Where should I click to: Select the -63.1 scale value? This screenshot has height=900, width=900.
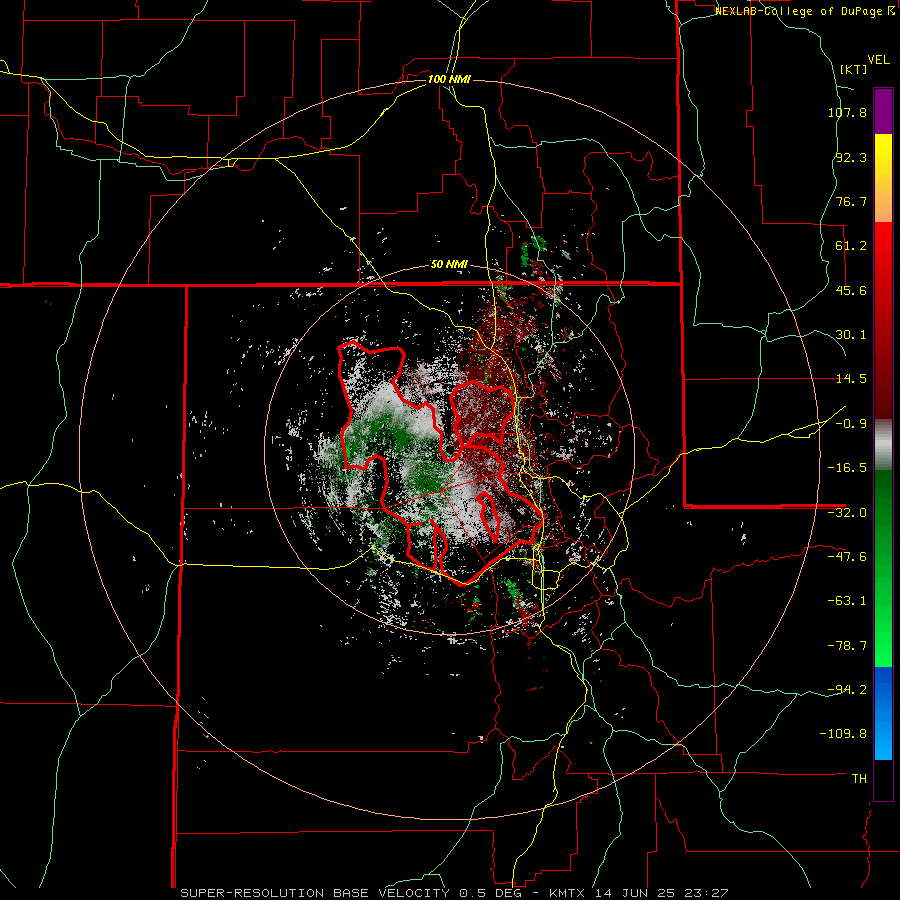tap(847, 601)
